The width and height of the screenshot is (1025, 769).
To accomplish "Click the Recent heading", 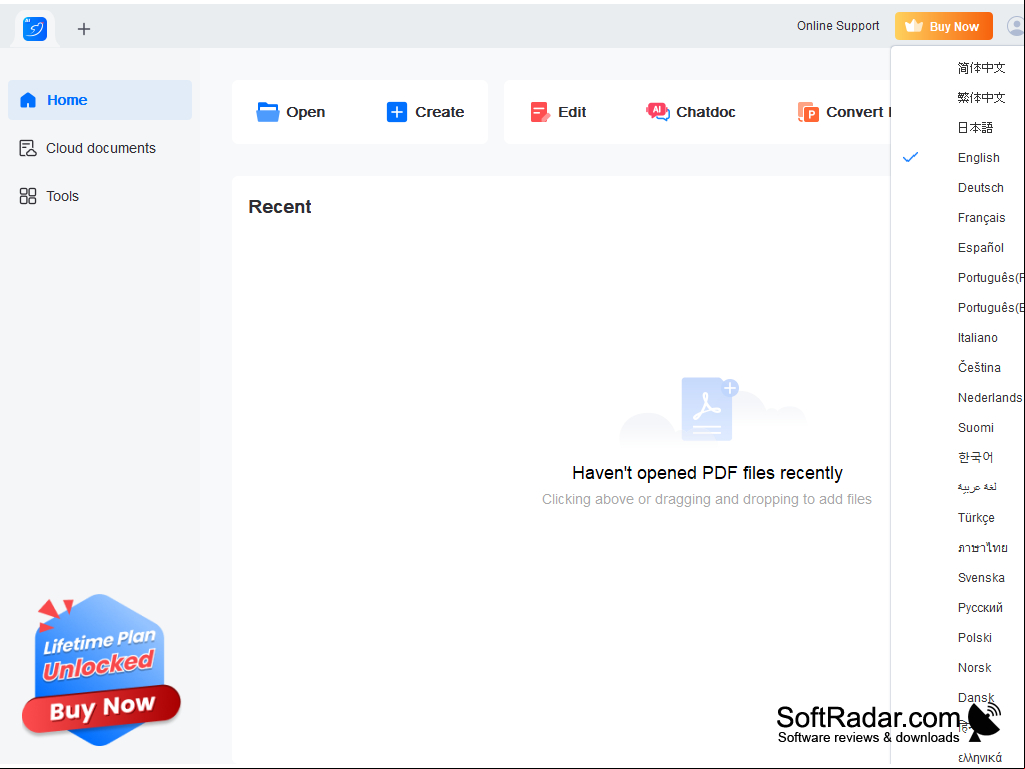I will [x=280, y=207].
